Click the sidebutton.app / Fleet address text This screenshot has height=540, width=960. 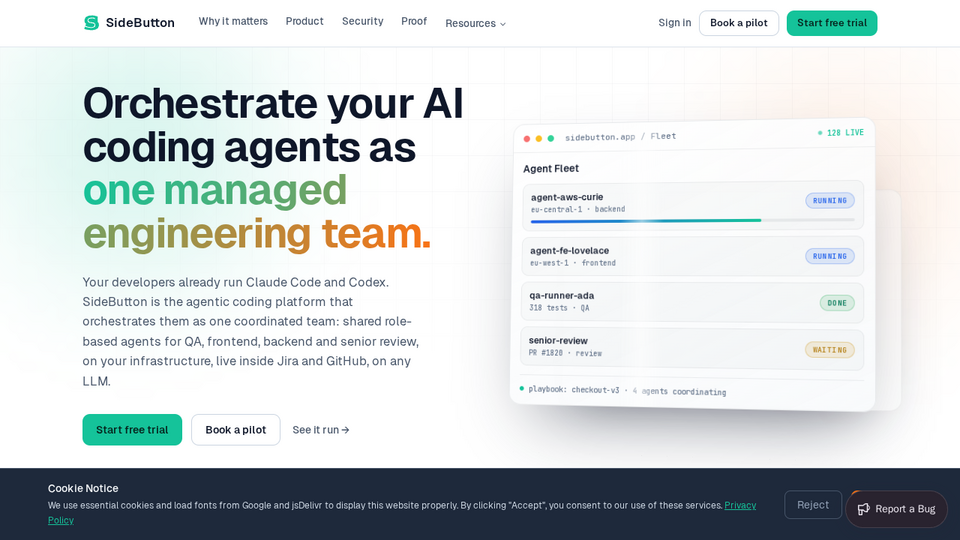(620, 137)
